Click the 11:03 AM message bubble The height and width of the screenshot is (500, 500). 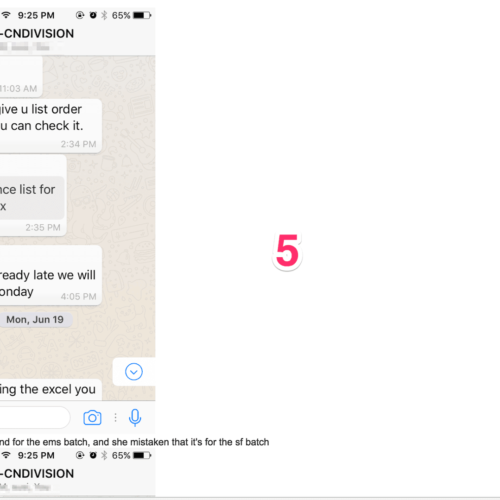(21, 77)
